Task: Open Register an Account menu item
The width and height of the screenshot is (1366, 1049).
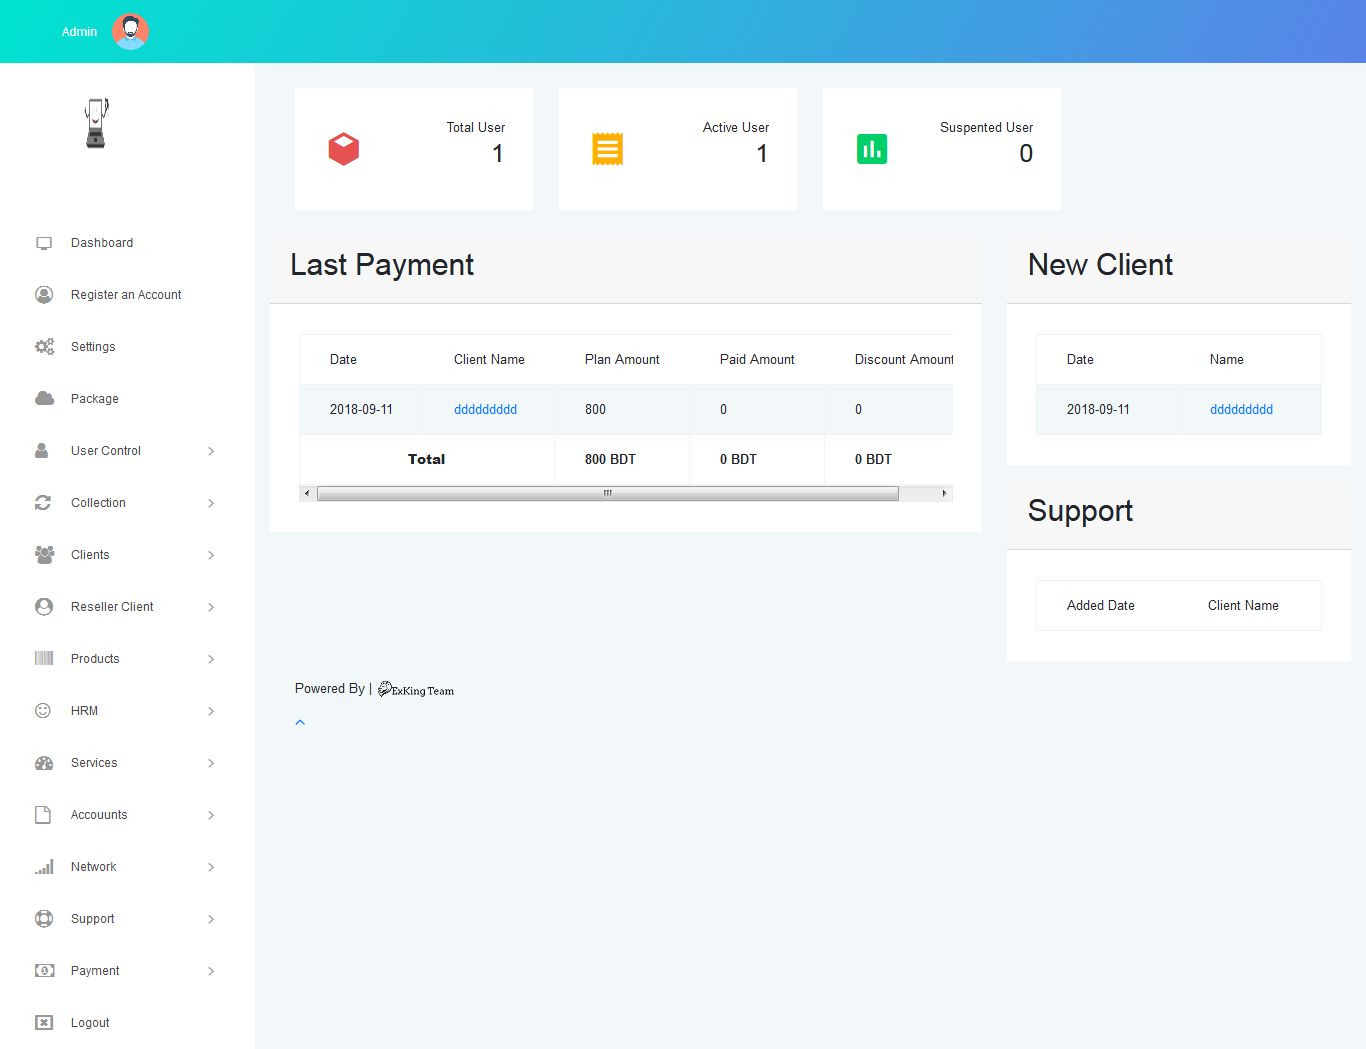Action: (126, 295)
